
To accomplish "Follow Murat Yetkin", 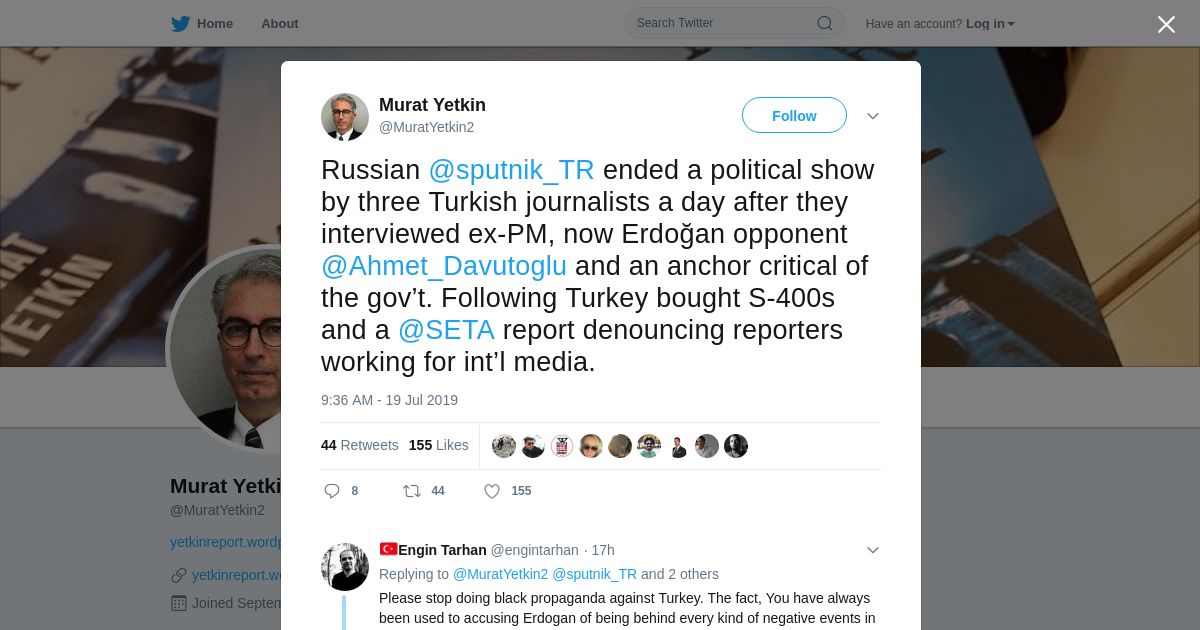I will 794,115.
